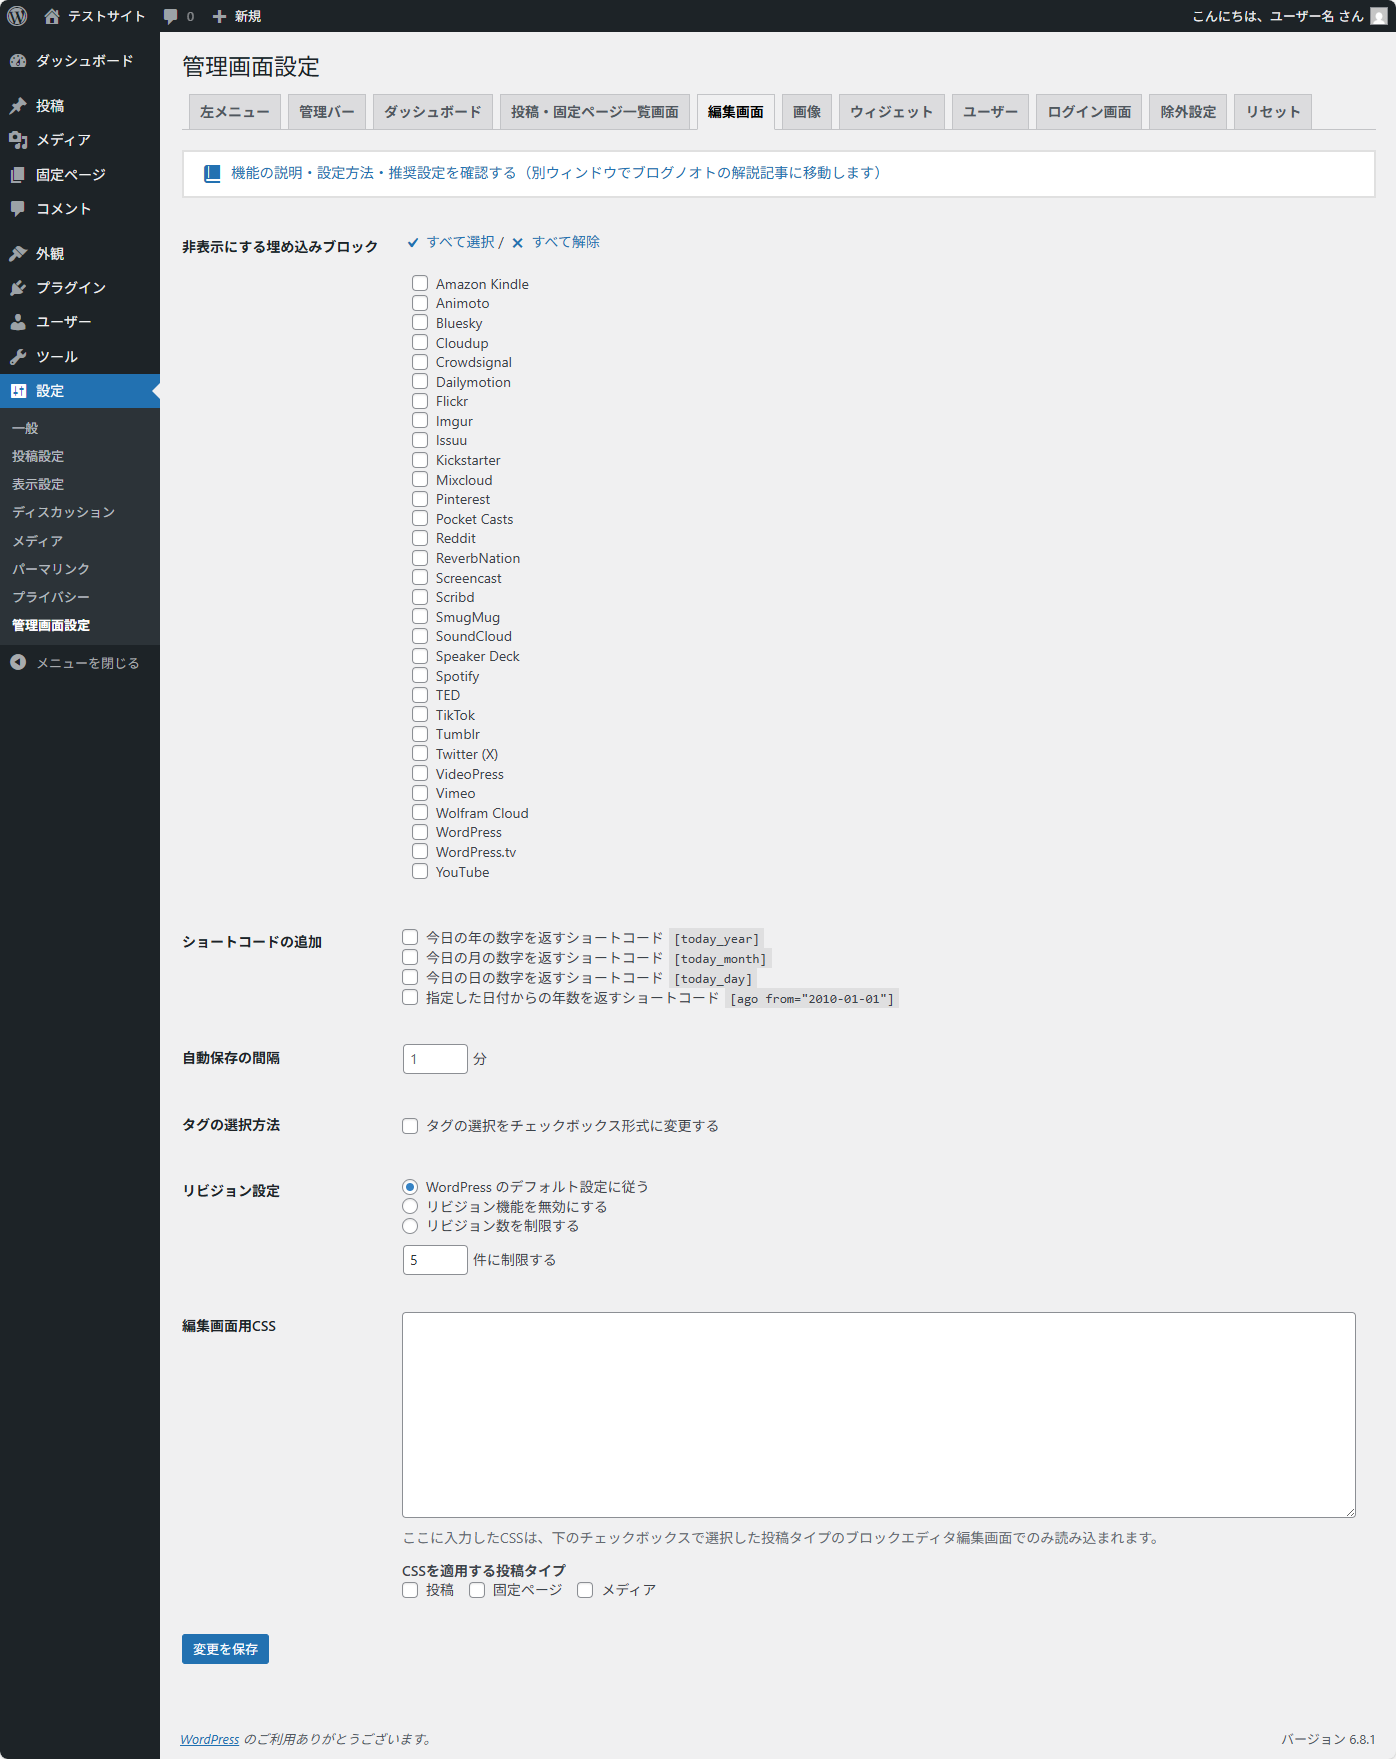
Task: Click the checkmark icon for すべて選択
Action: (413, 242)
